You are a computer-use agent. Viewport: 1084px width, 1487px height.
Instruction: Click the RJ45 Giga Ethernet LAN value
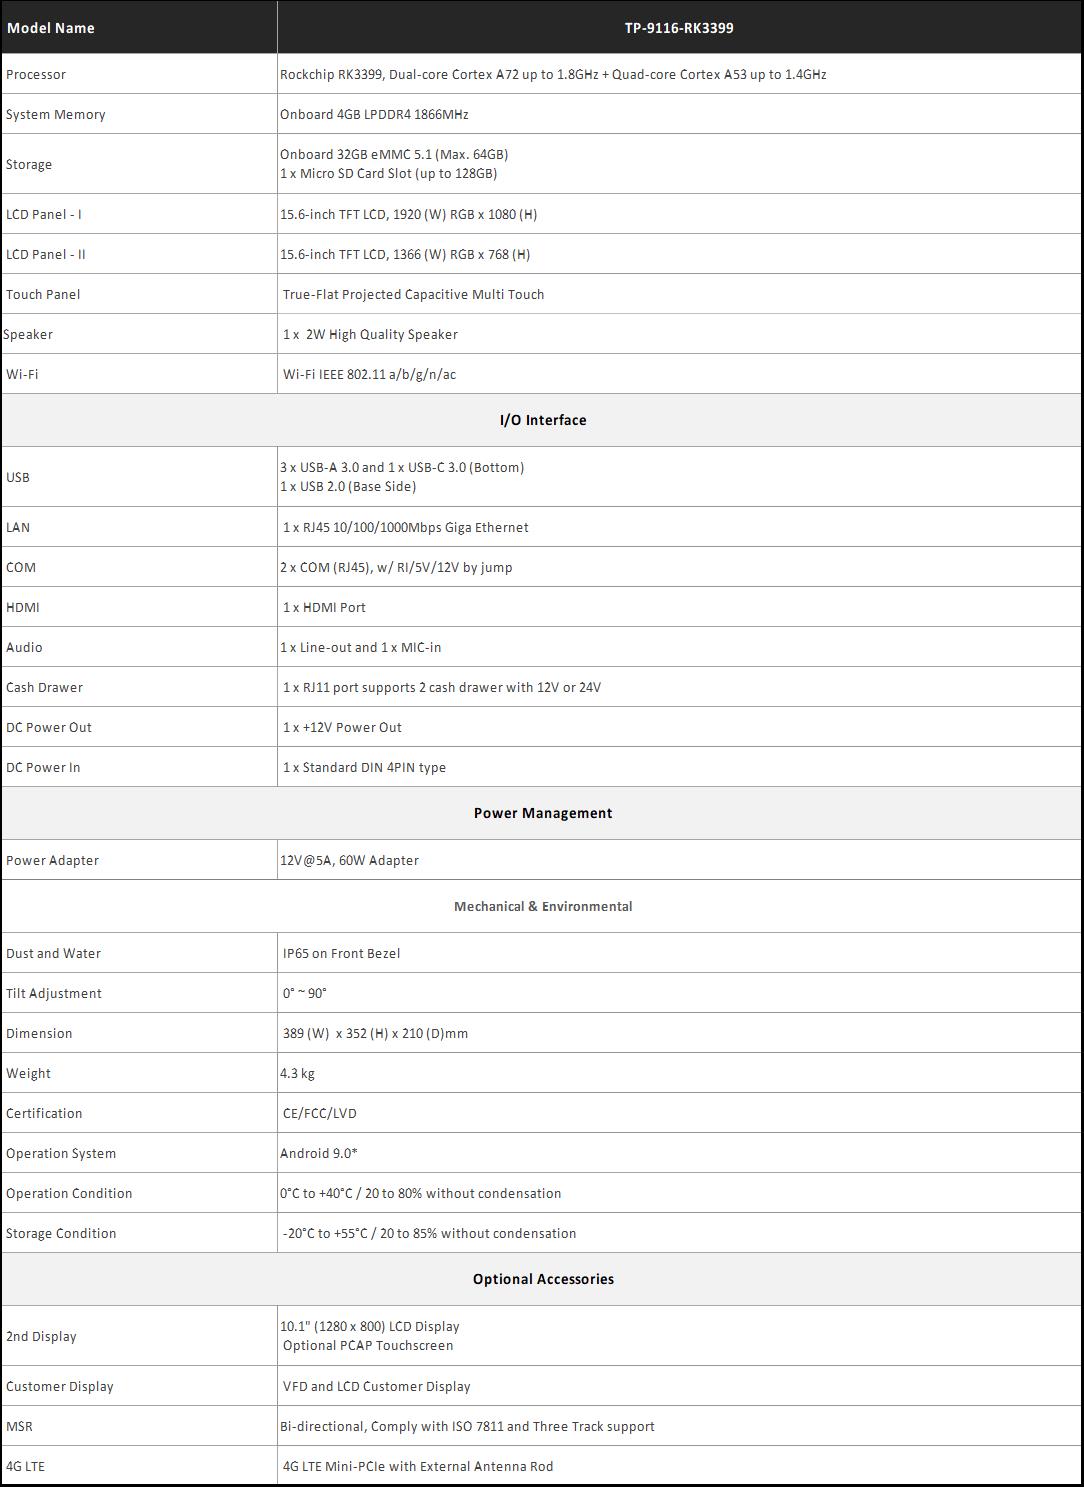pyautogui.click(x=406, y=527)
